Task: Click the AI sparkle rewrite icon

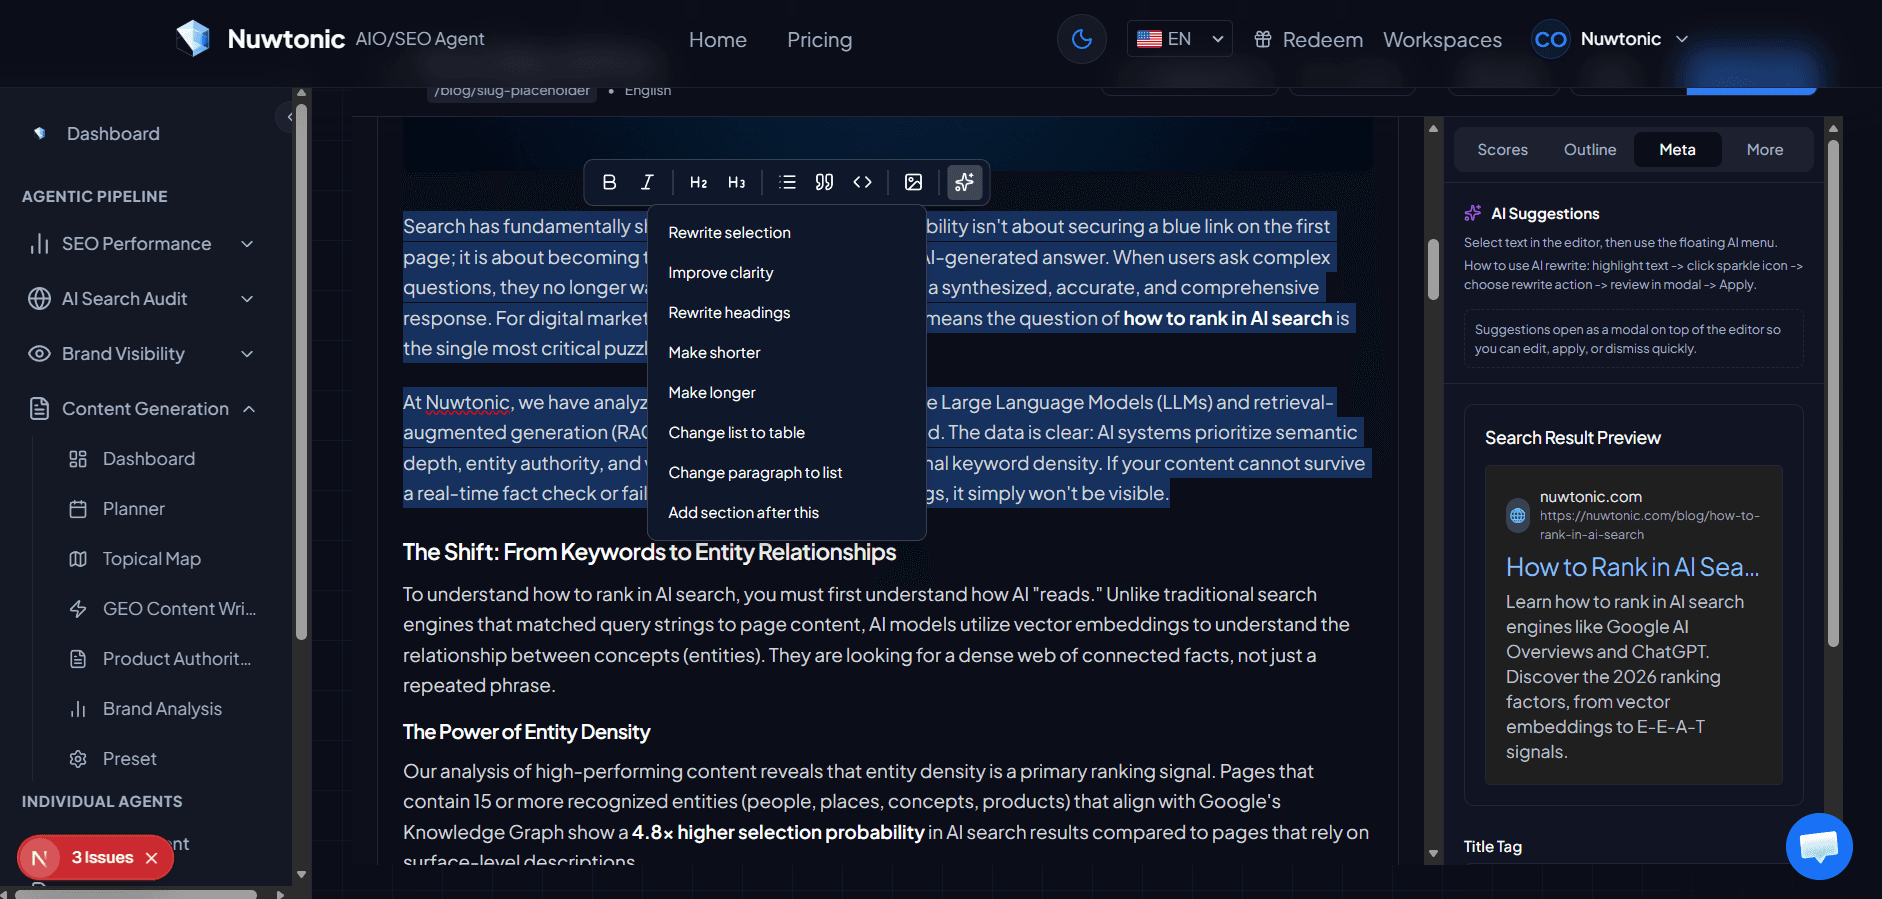Action: point(964,182)
